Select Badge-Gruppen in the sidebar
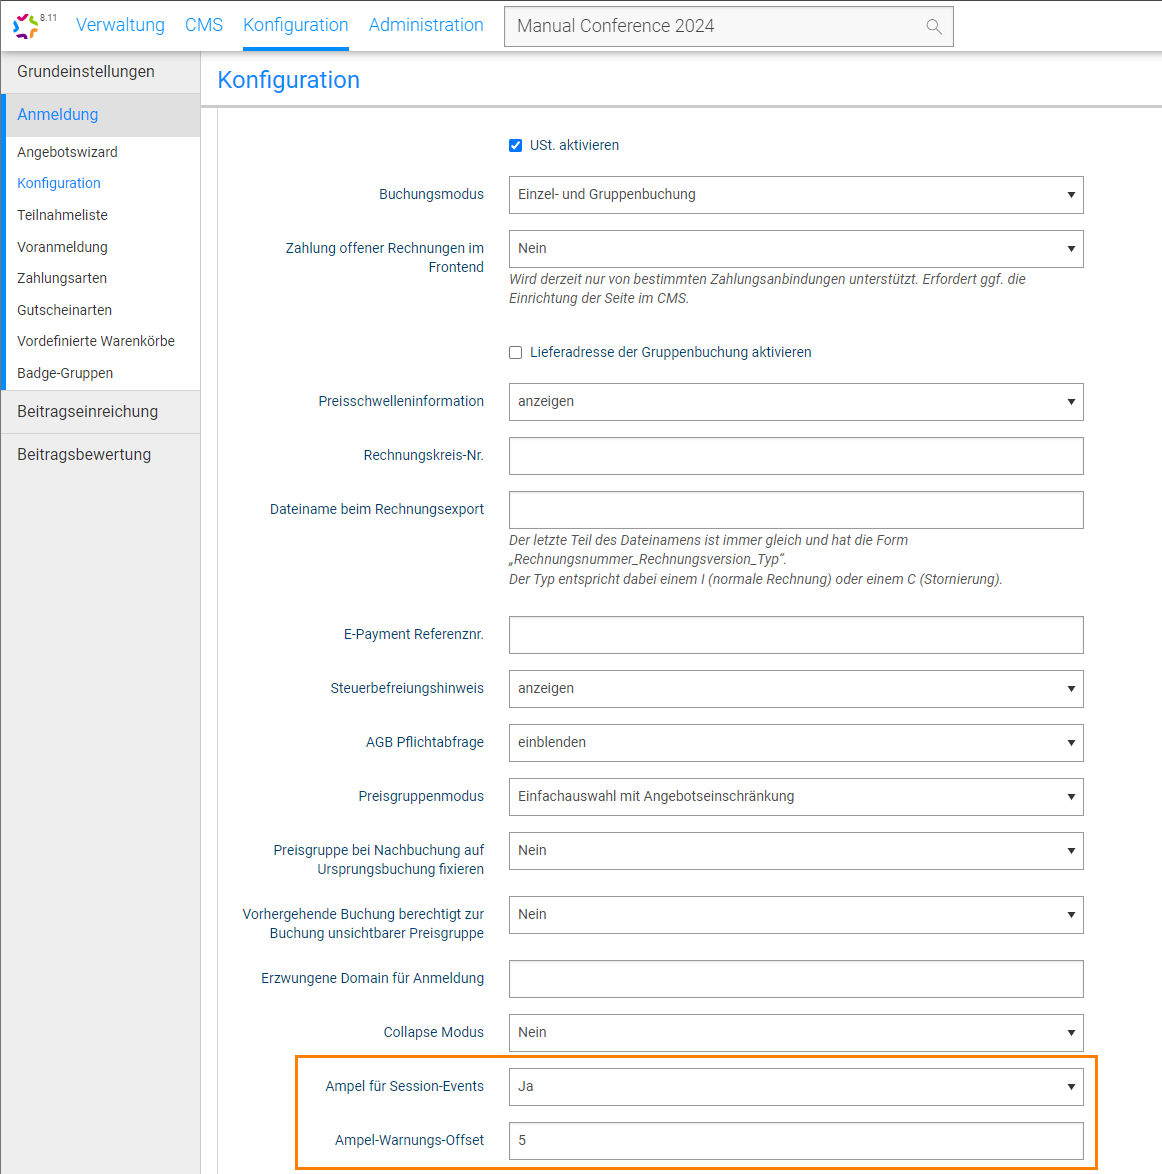The width and height of the screenshot is (1162, 1174). click(x=65, y=373)
